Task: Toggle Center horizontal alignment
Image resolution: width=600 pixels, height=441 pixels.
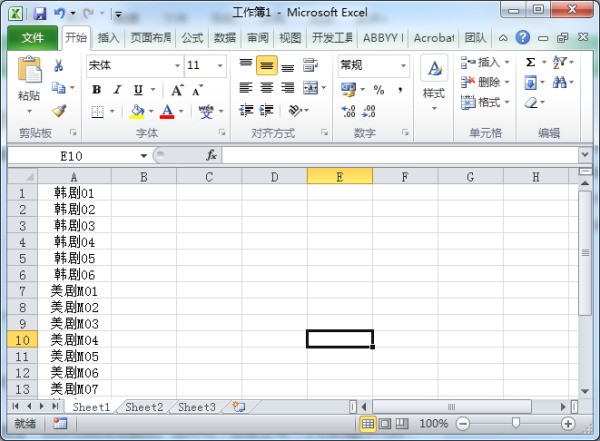Action: [x=267, y=88]
